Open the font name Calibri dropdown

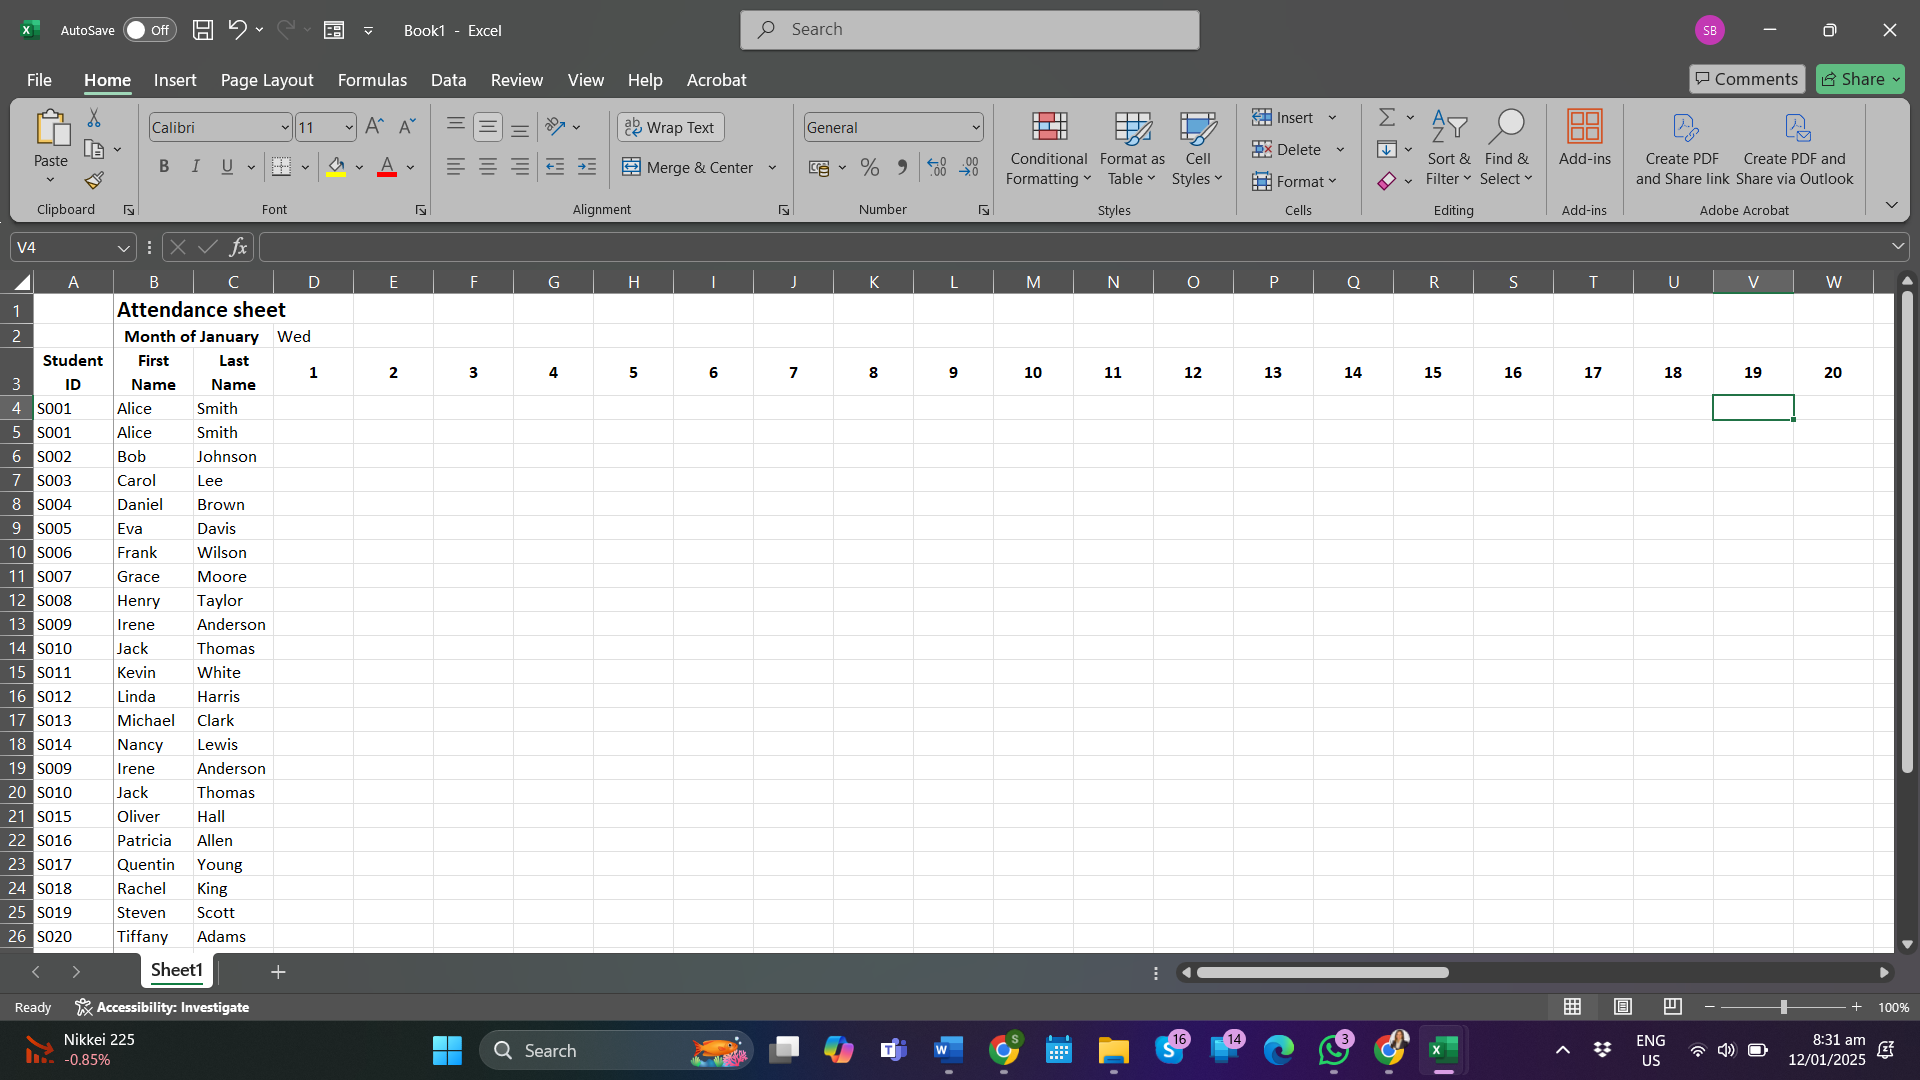(x=284, y=128)
